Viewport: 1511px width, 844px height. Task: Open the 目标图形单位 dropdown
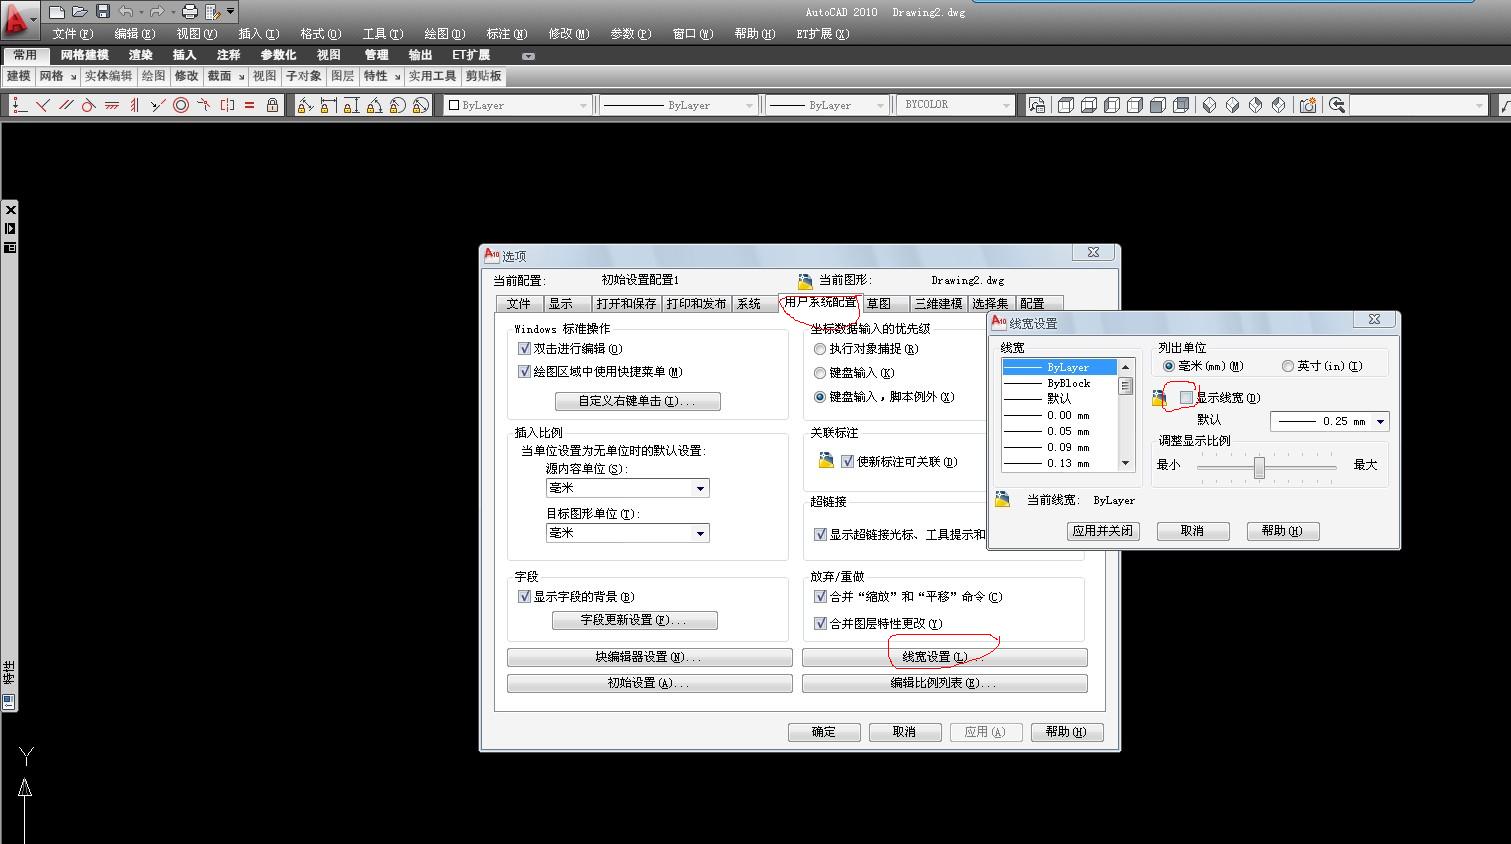coord(628,533)
